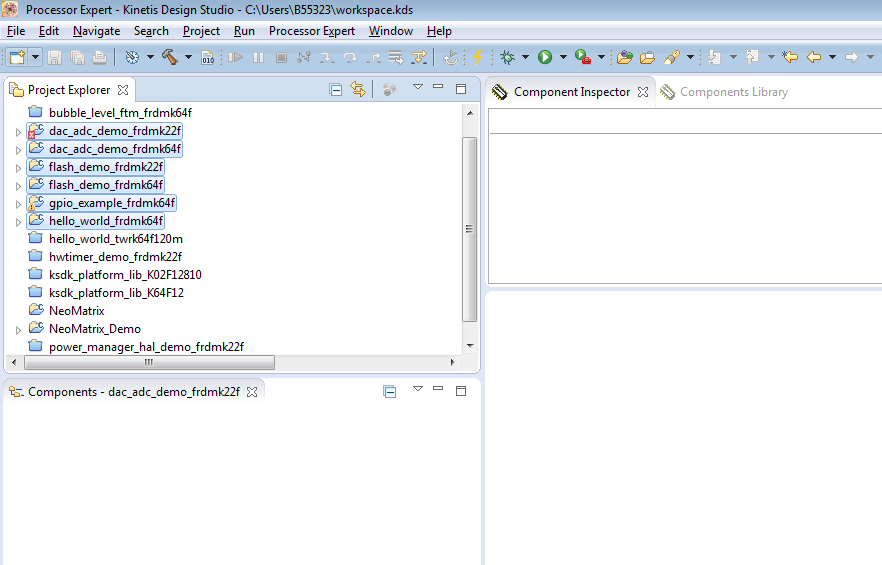
Task: Open the Run button dropdown arrow
Action: [563, 57]
